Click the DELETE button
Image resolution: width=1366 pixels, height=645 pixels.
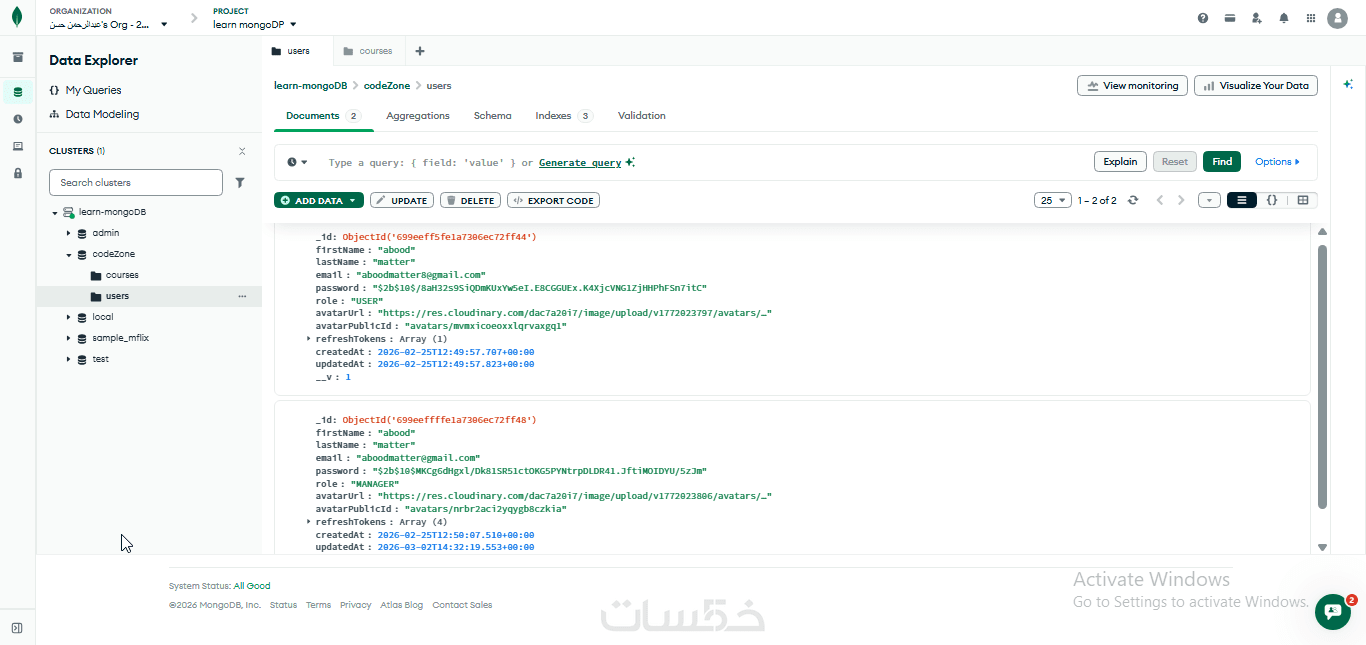click(x=470, y=200)
